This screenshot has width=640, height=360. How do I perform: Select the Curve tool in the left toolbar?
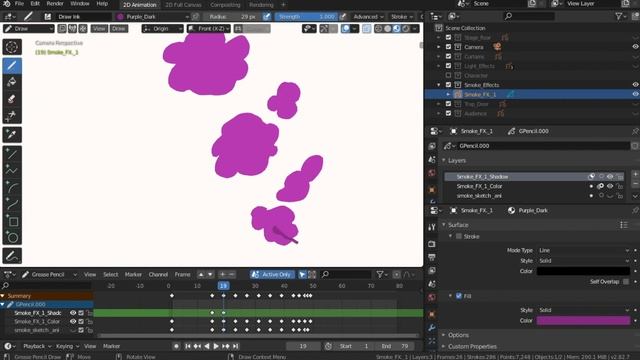click(x=12, y=204)
